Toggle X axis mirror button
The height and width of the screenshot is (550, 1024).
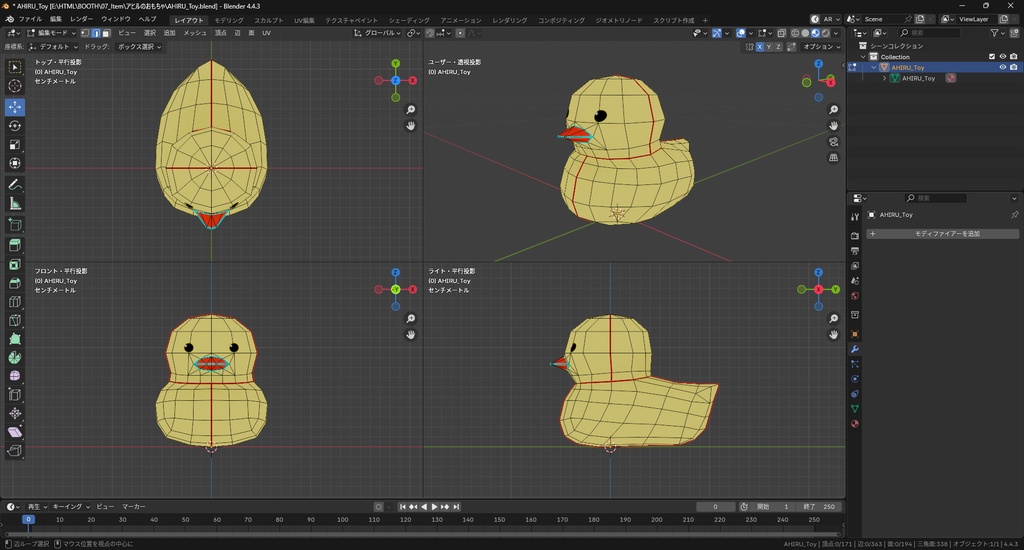click(x=759, y=47)
